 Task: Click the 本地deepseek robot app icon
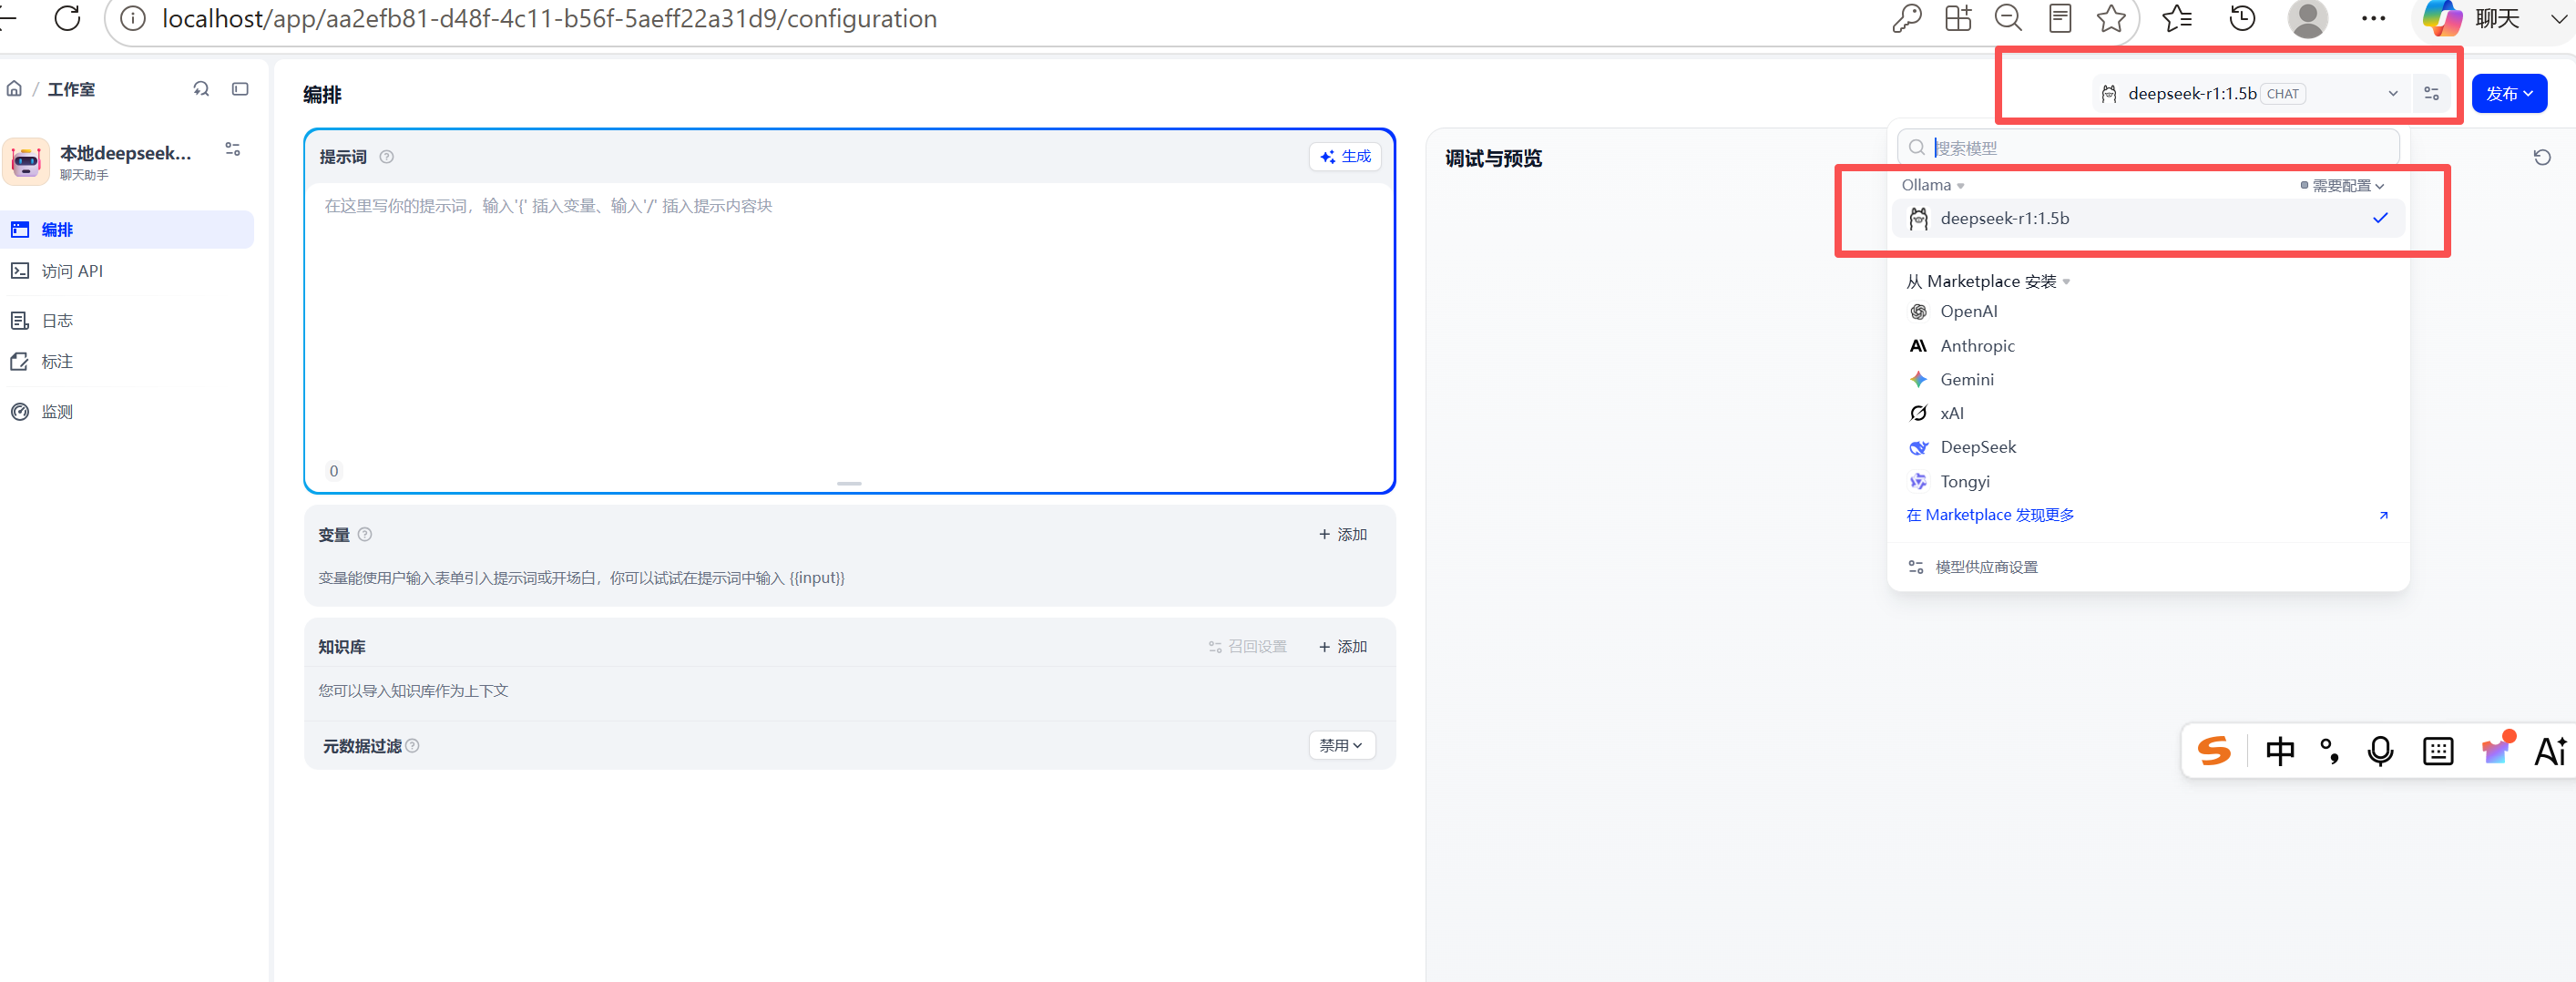click(26, 161)
